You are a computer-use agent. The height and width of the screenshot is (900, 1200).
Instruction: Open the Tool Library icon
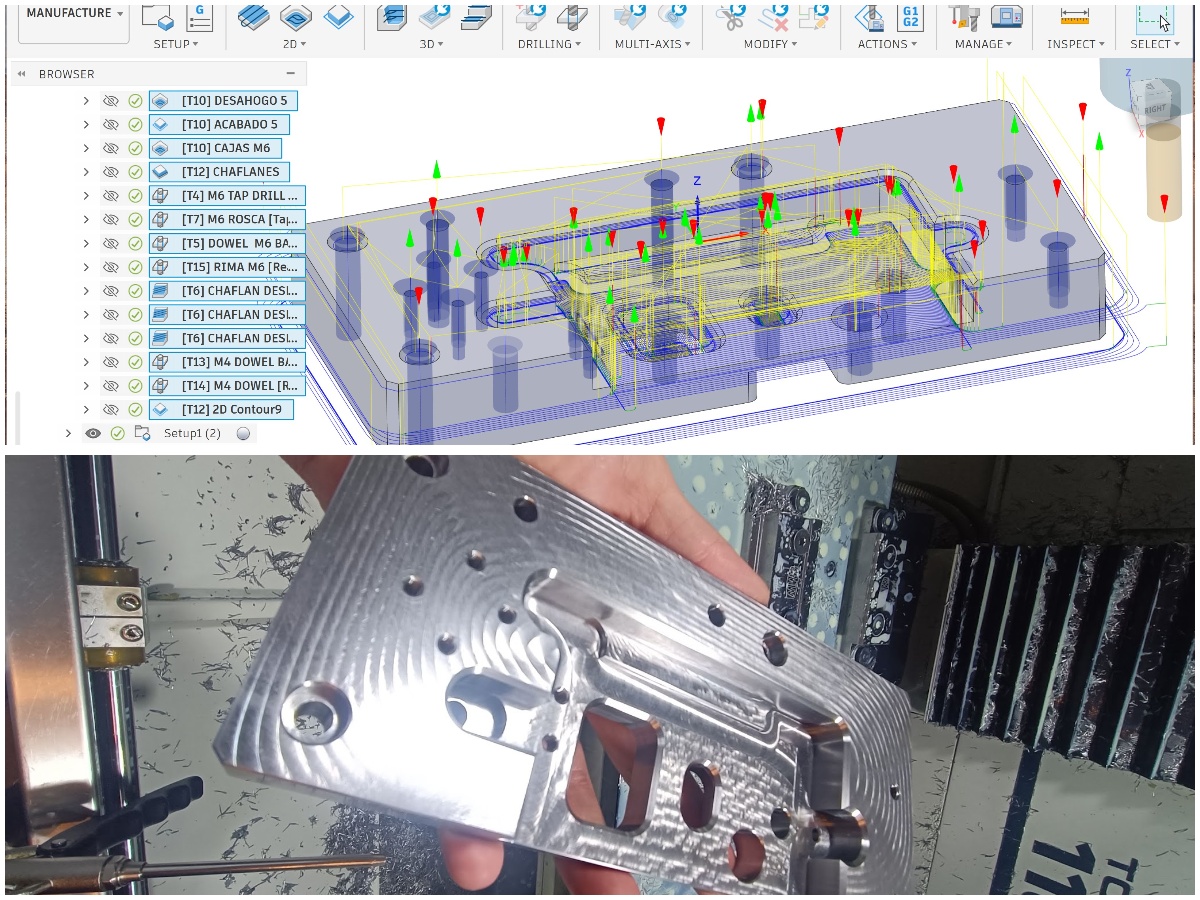[964, 17]
